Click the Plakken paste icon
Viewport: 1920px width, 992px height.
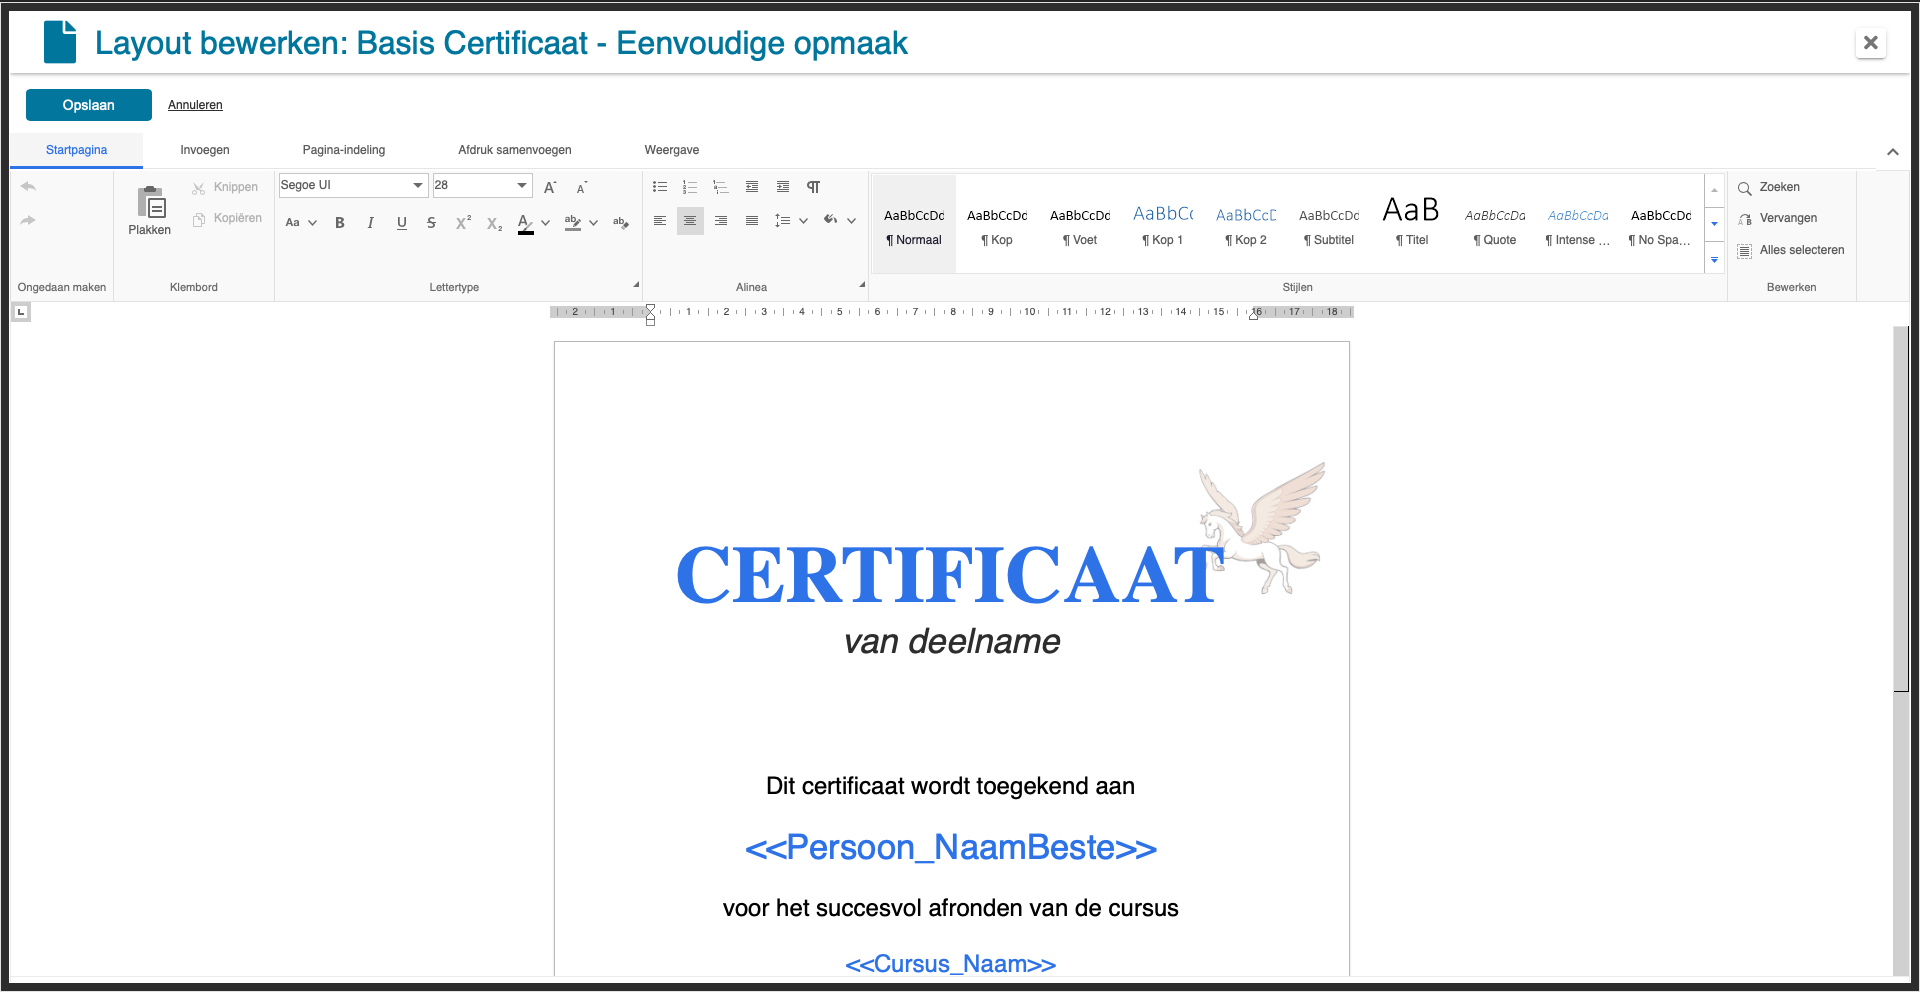(x=150, y=204)
